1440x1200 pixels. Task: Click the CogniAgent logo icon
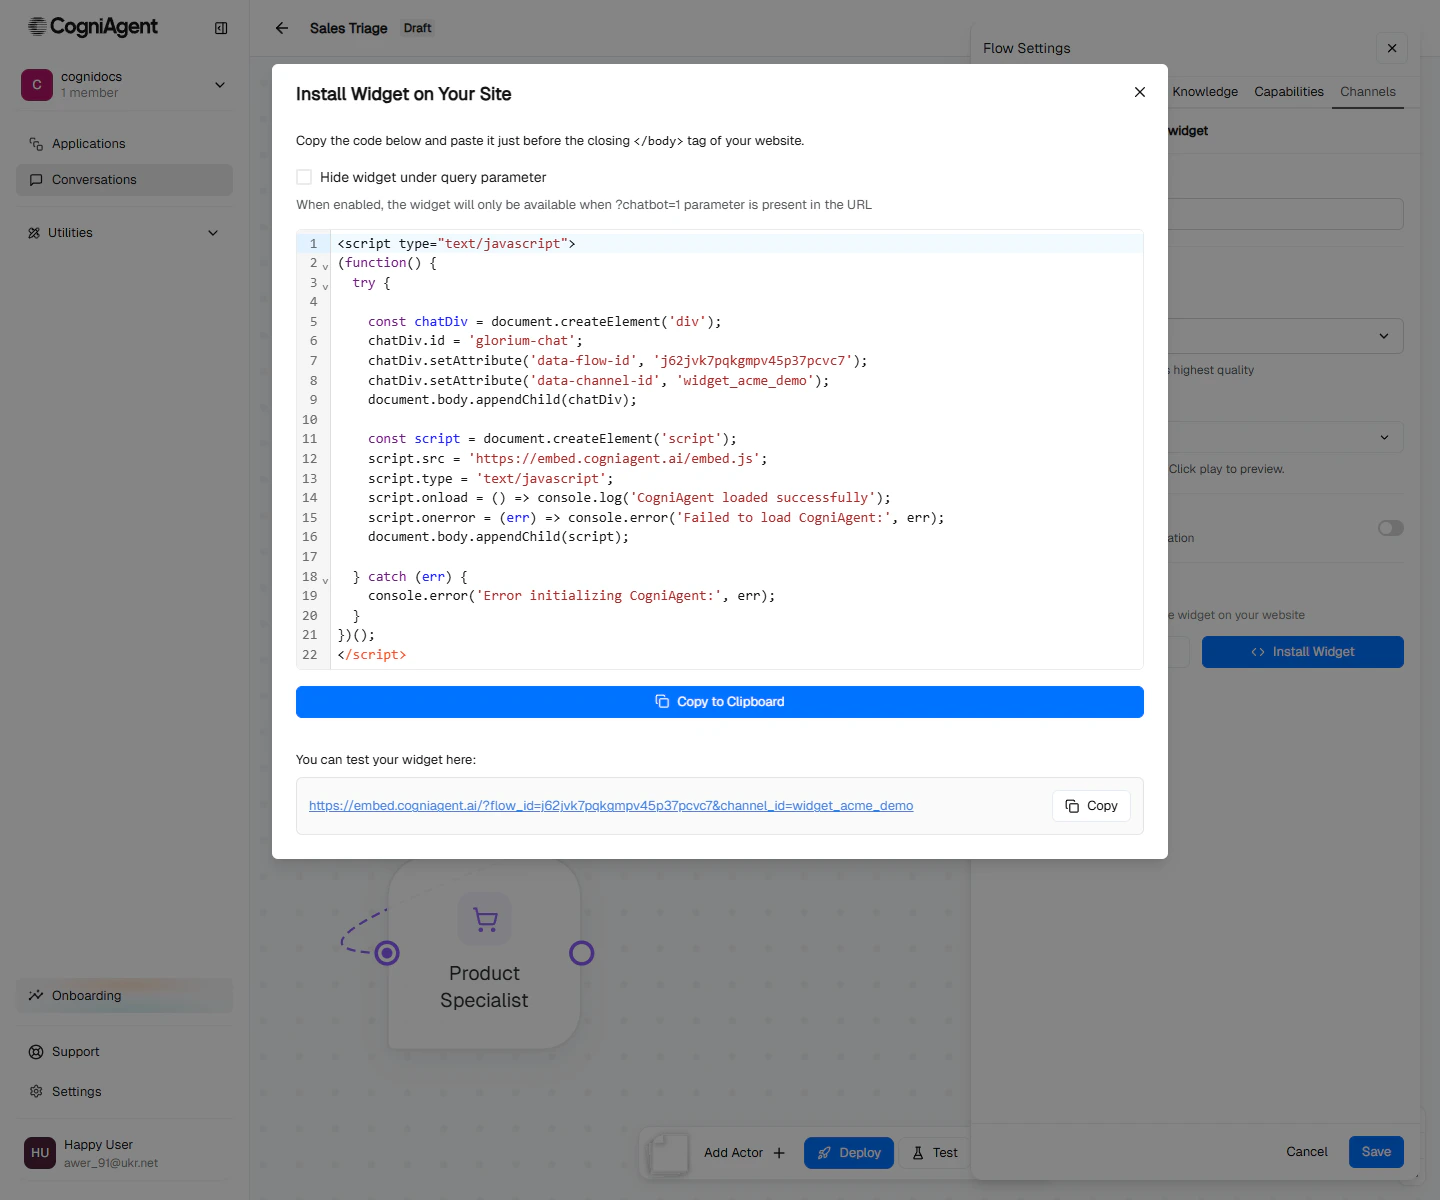pos(37,27)
